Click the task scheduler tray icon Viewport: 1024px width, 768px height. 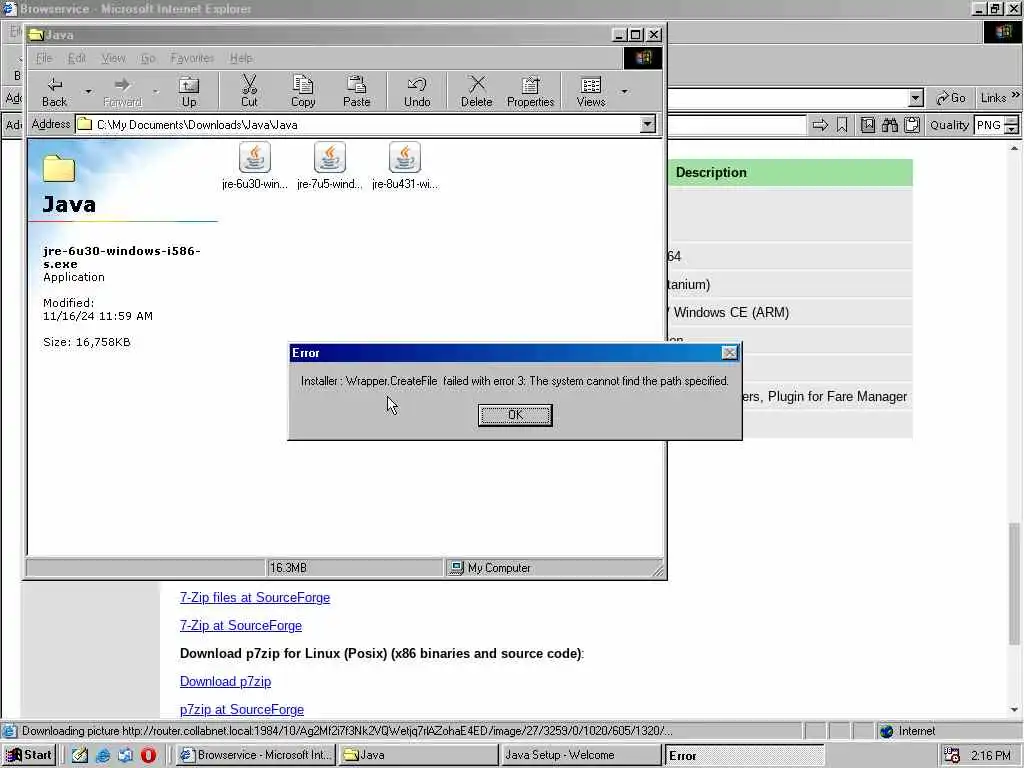tap(952, 756)
